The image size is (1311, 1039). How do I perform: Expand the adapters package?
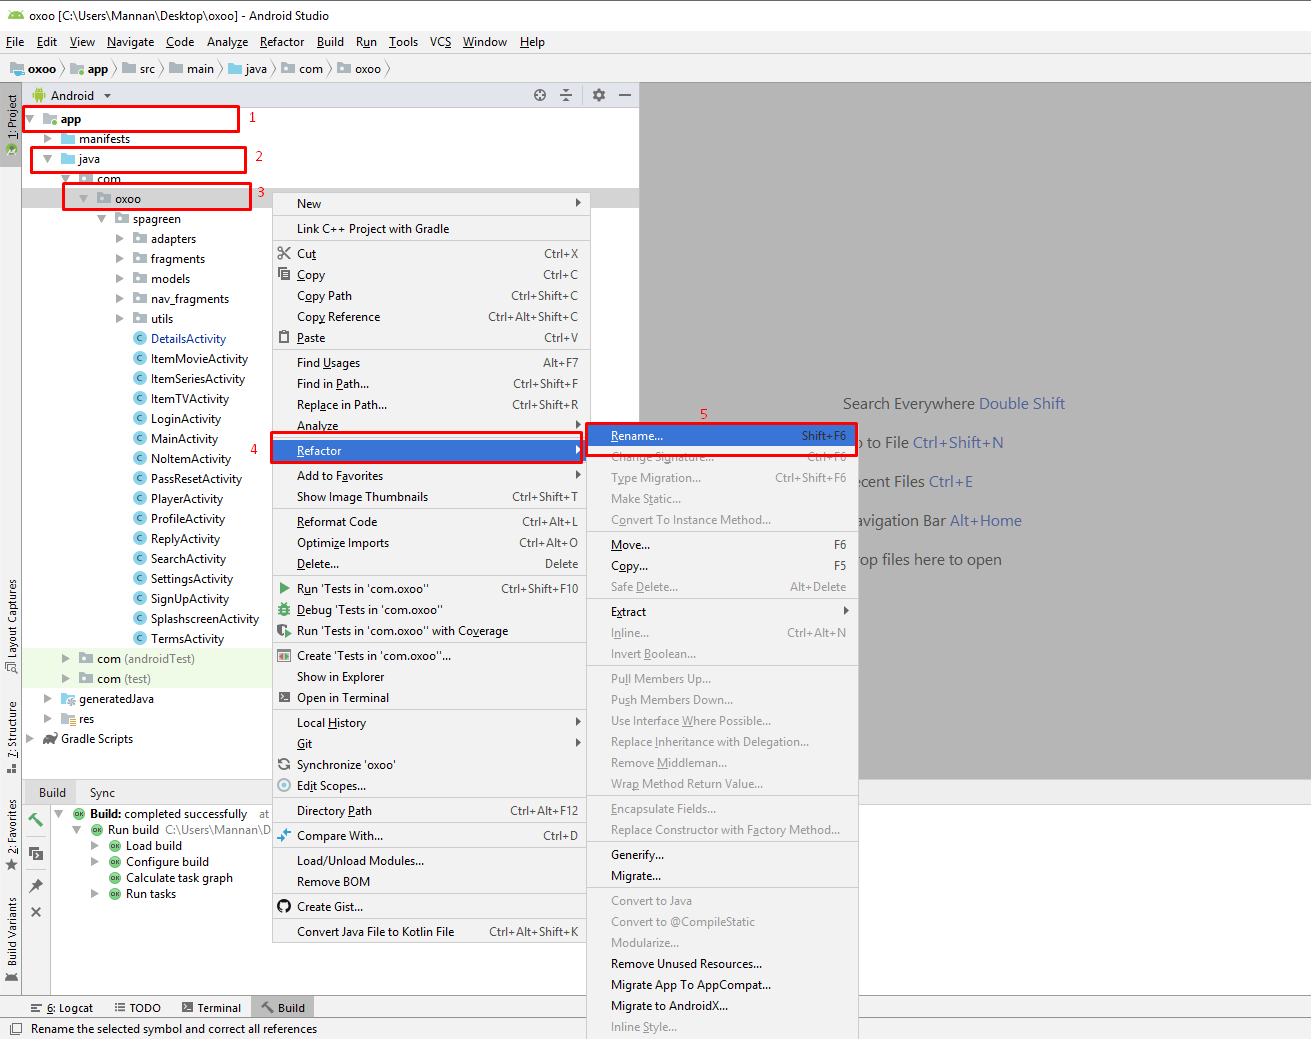tap(119, 239)
